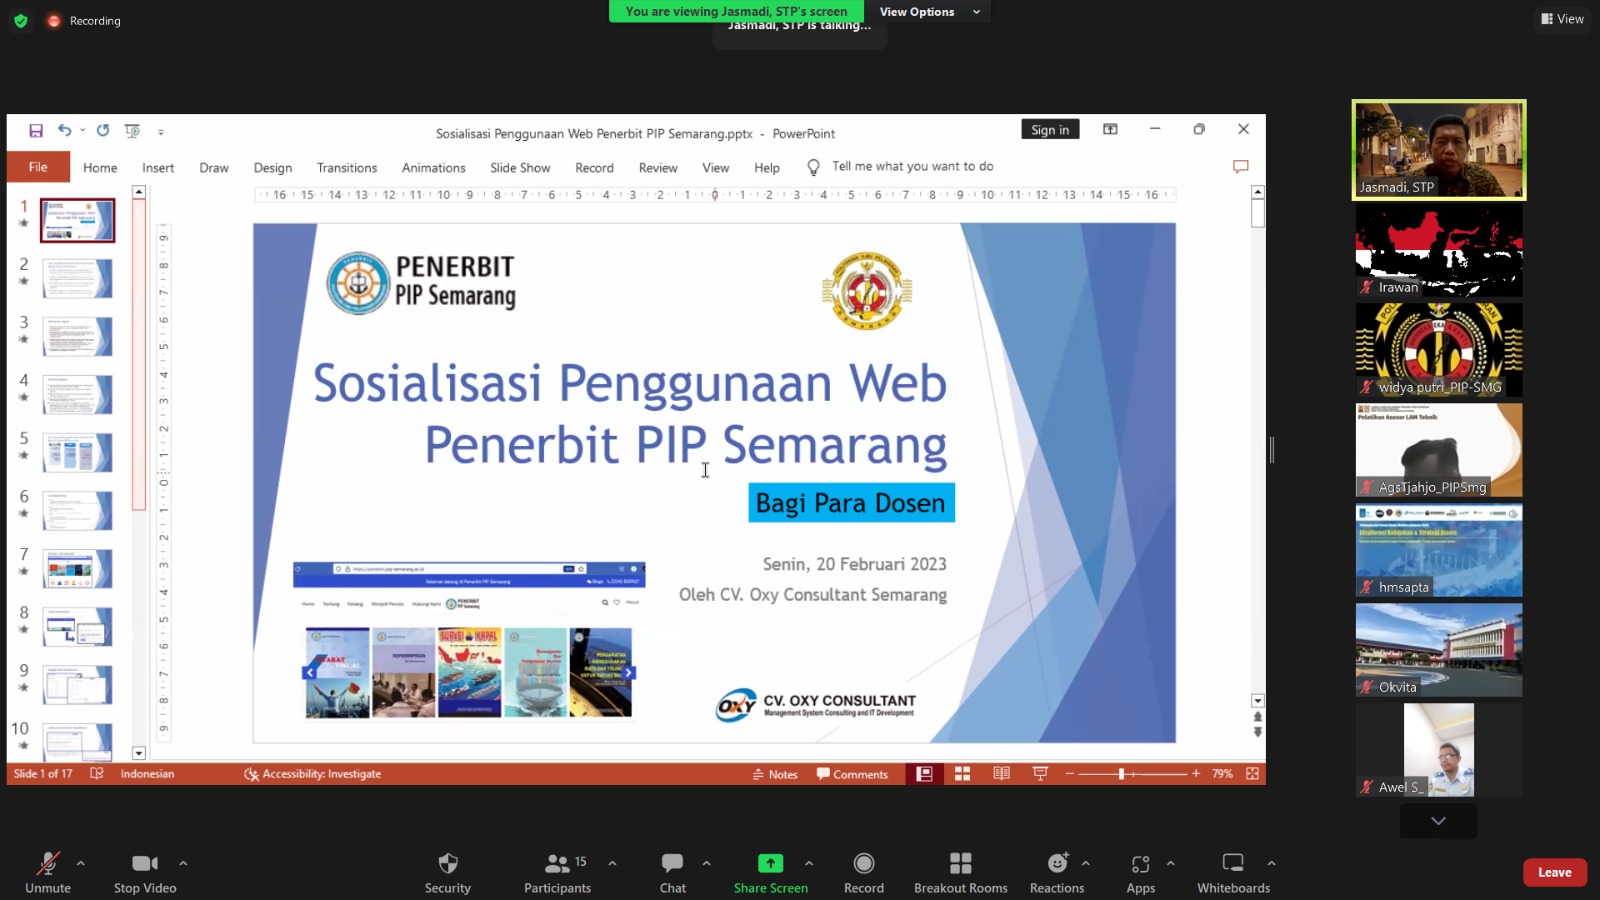1600x900 pixels.
Task: Expand Chat options arrow
Action: tap(706, 863)
